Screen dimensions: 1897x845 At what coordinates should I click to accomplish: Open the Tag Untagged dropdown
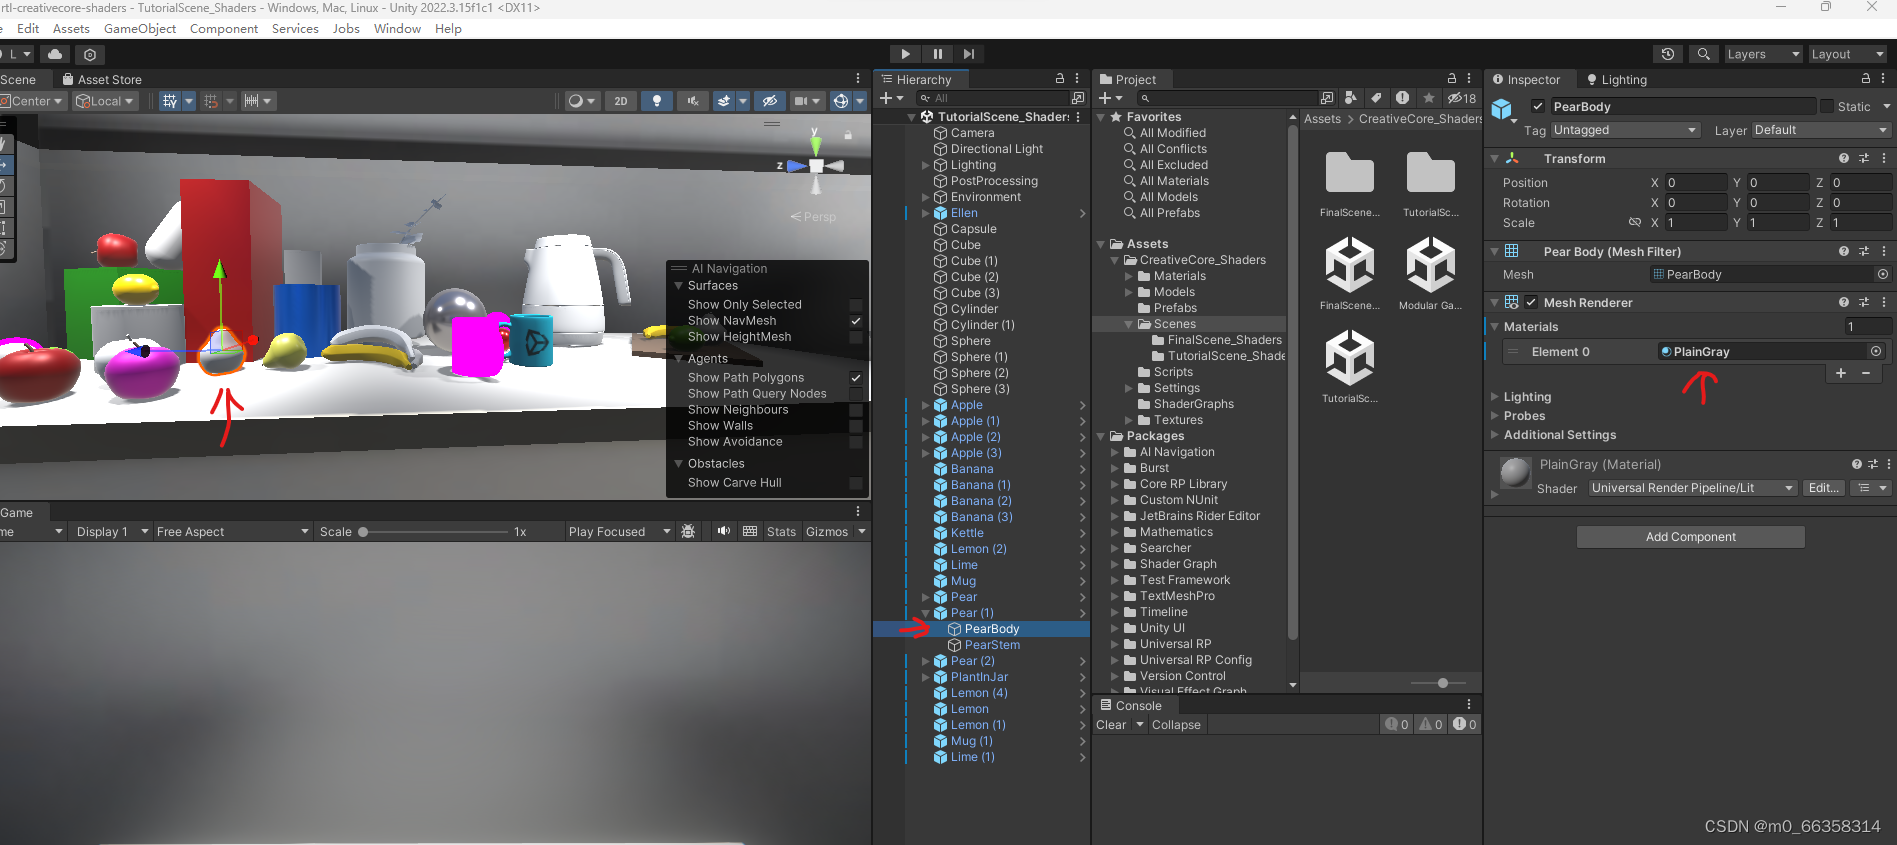coord(1625,130)
